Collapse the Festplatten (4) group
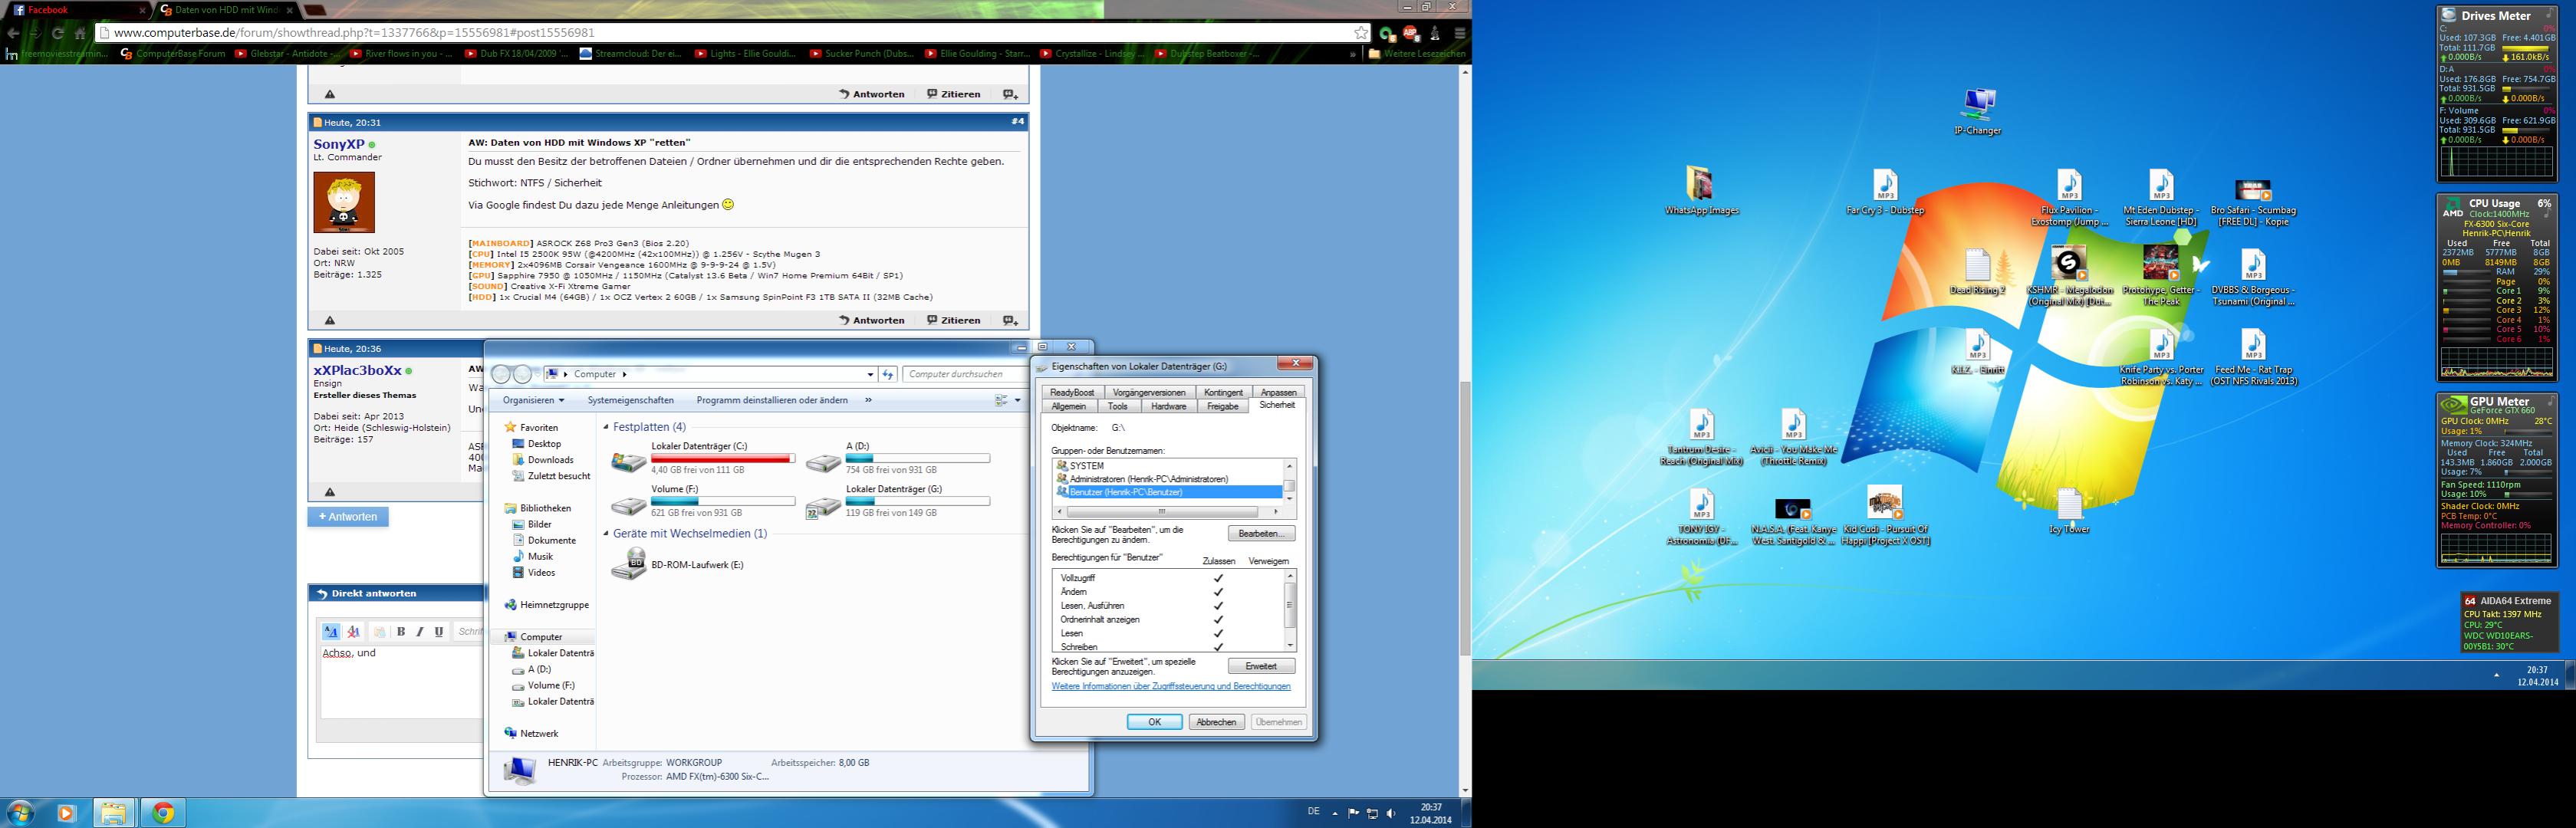 click(x=606, y=427)
